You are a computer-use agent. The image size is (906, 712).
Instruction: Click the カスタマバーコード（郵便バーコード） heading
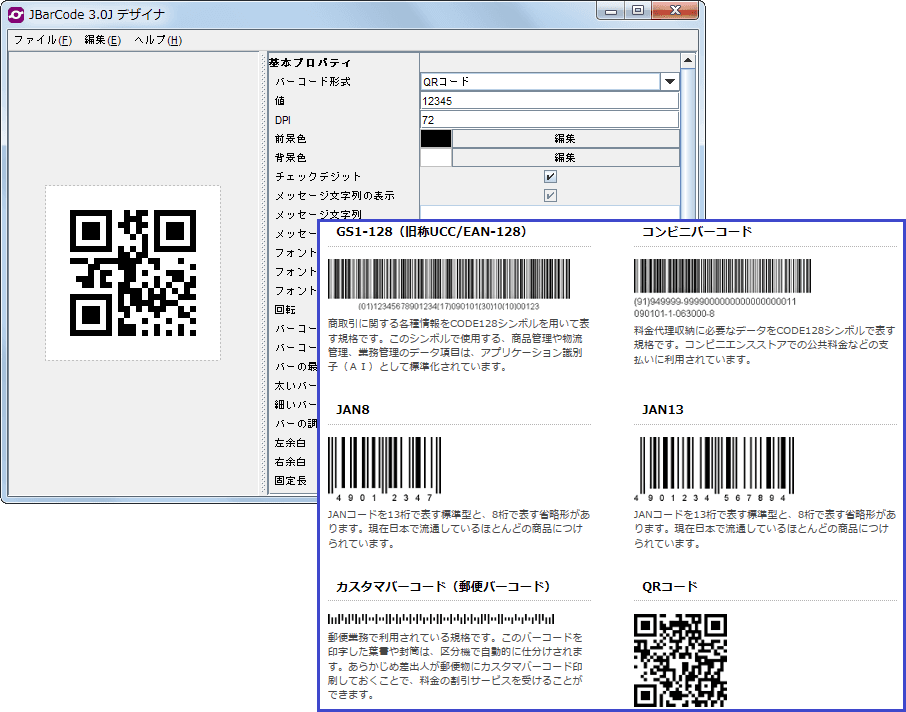coord(443,587)
